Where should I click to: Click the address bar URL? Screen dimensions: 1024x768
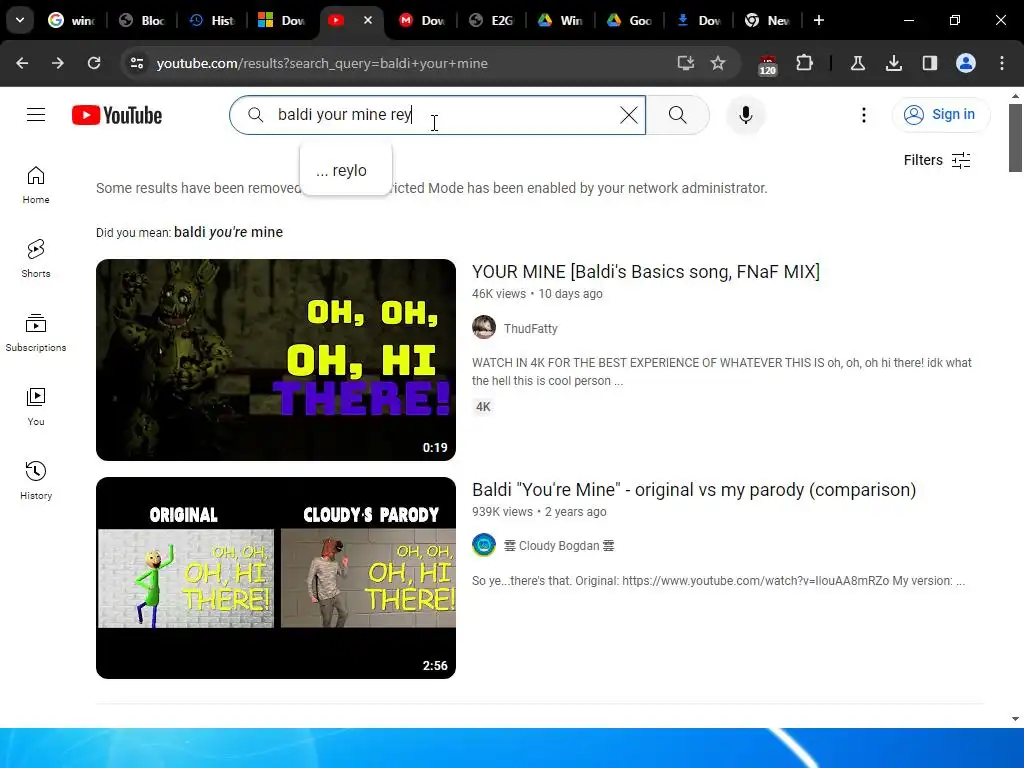322,63
